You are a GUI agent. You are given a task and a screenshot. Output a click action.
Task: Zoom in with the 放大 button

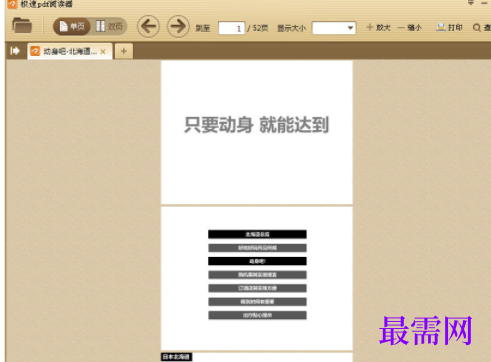(x=378, y=28)
